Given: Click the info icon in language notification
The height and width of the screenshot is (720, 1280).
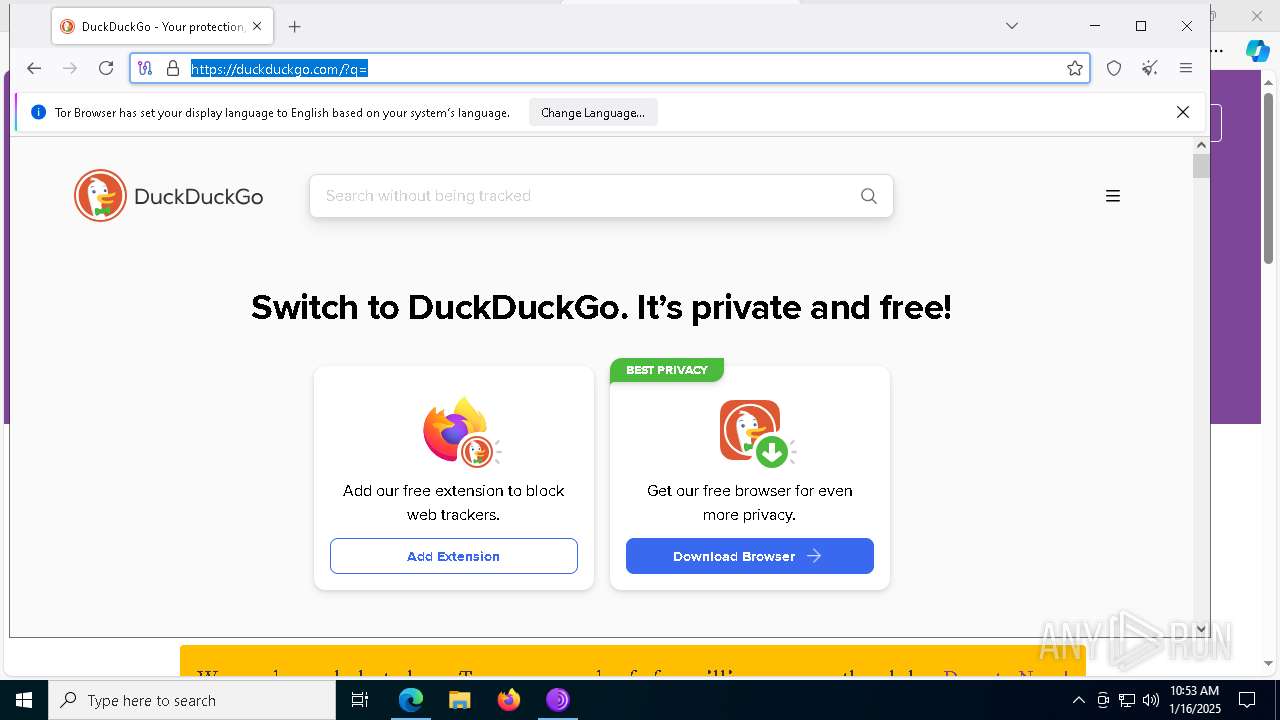Looking at the screenshot, I should pos(38,112).
